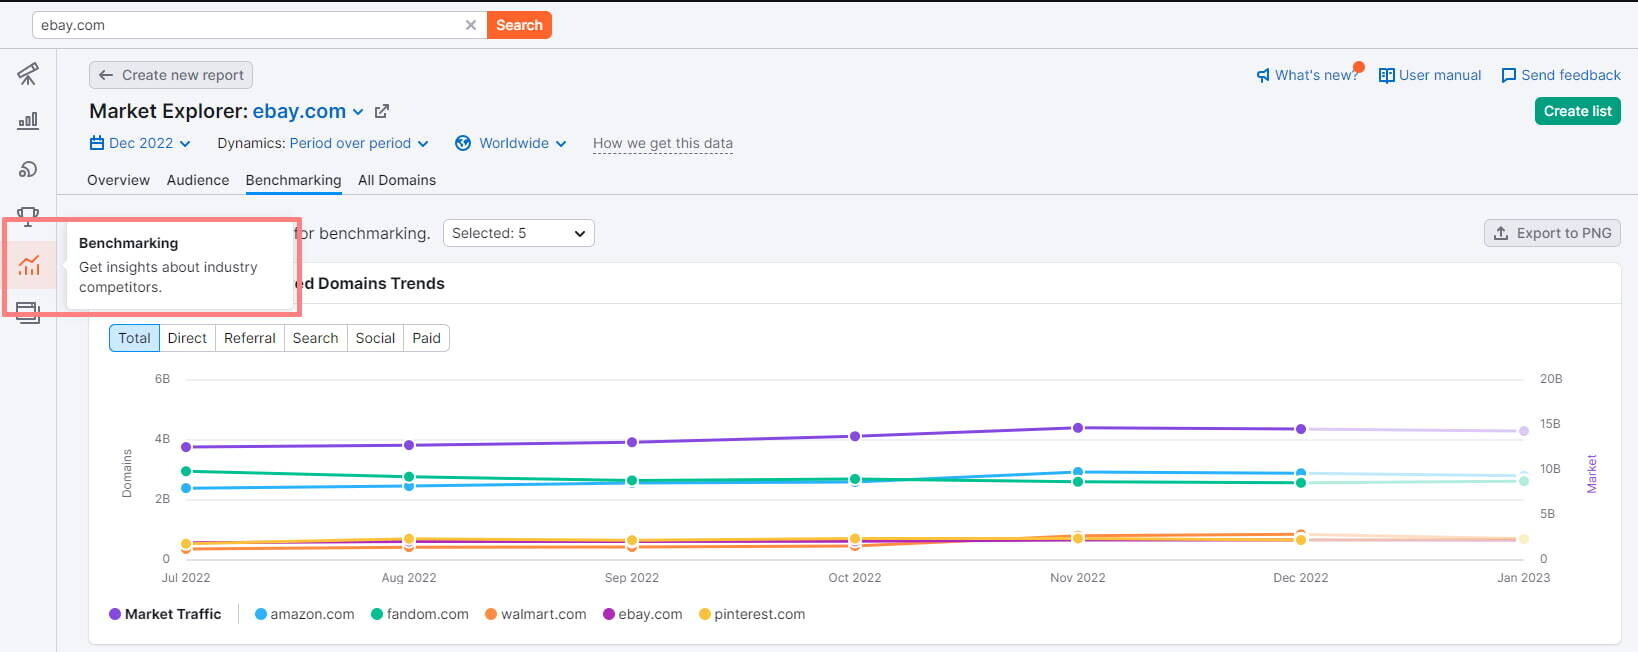The image size is (1638, 652).
Task: Click the speech bubble icon beside Send feedback
Action: [1509, 76]
